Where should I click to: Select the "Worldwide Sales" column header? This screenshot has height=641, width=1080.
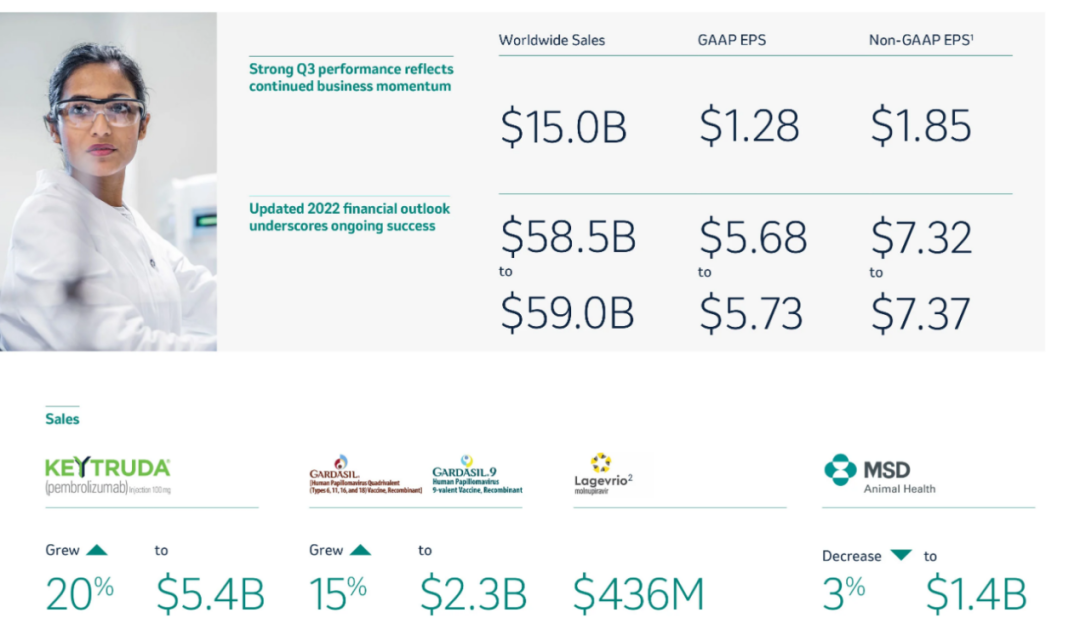click(552, 40)
